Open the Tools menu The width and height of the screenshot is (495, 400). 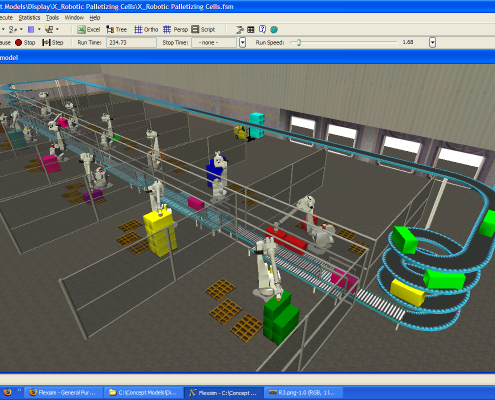coord(52,18)
